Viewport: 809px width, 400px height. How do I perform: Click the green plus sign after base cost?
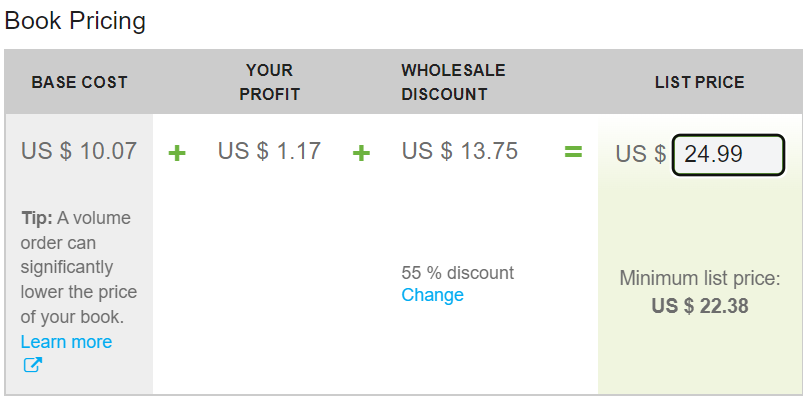[177, 153]
